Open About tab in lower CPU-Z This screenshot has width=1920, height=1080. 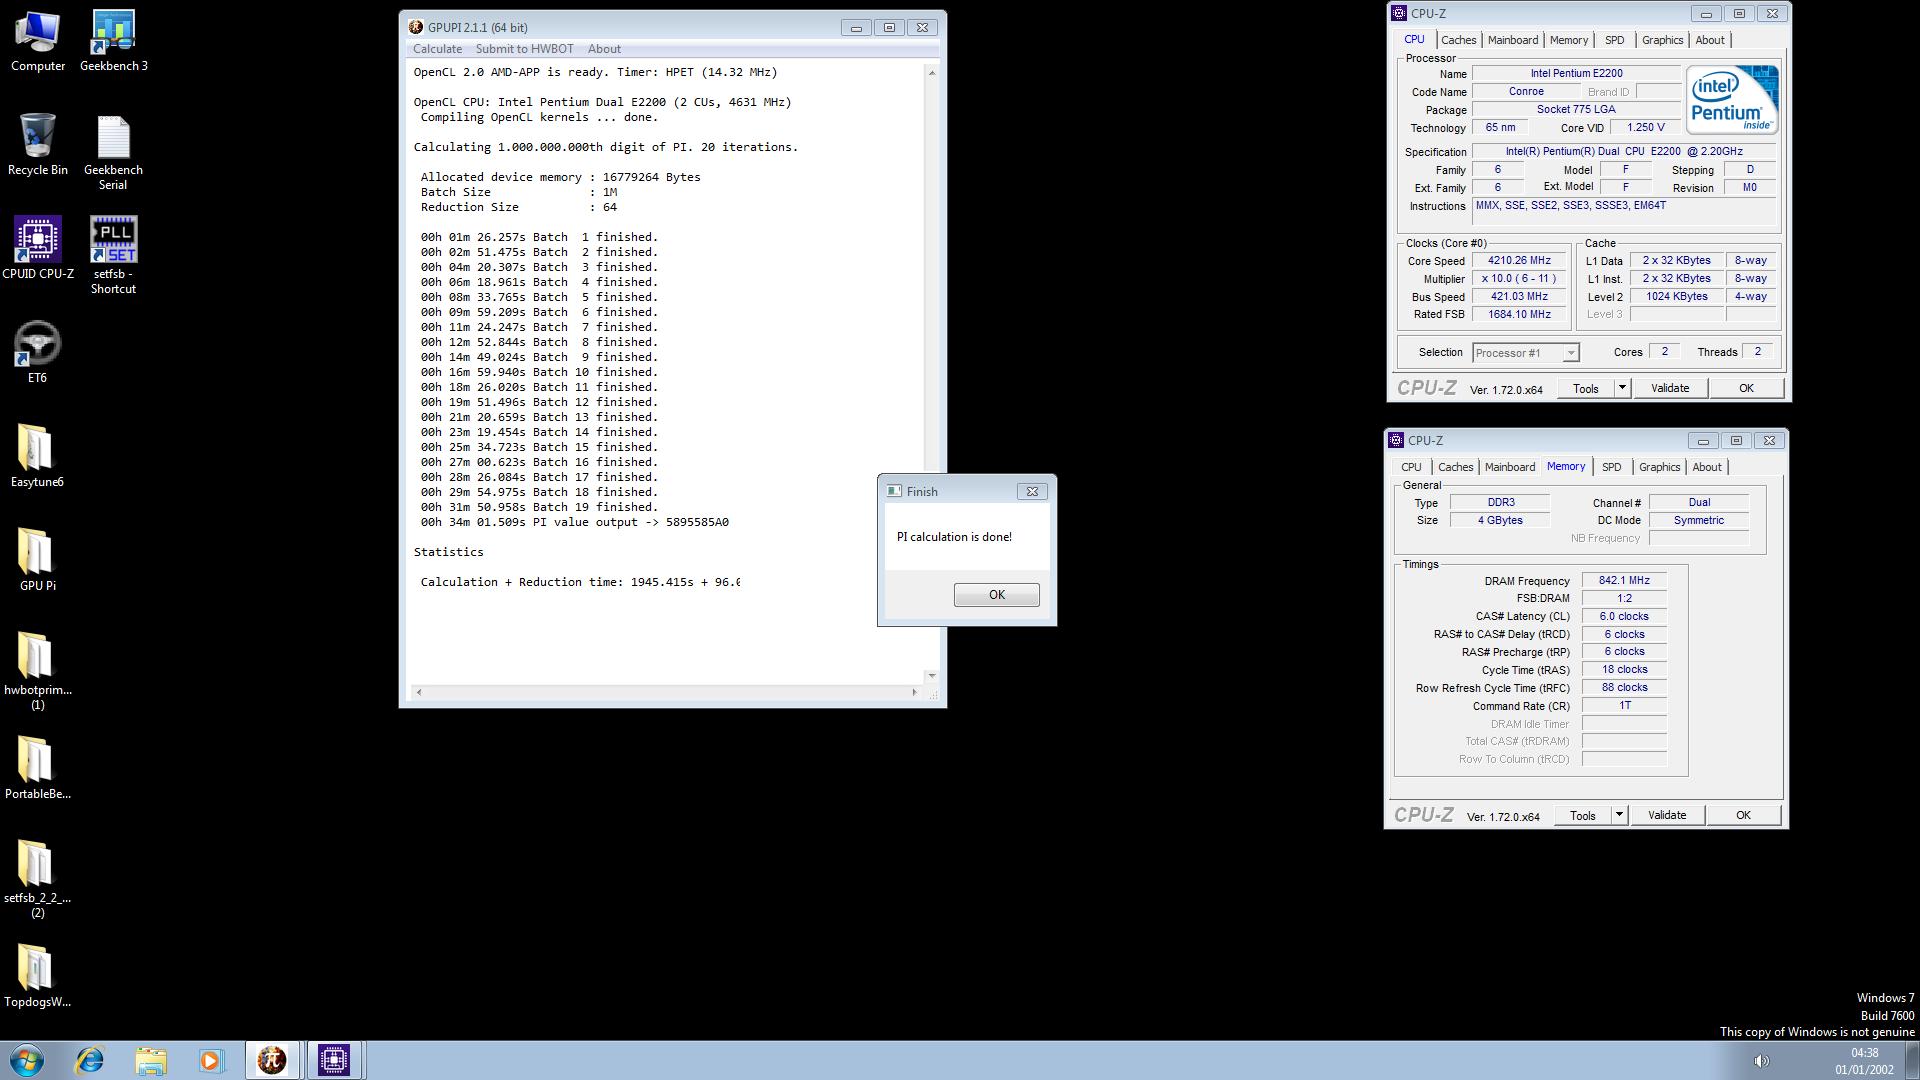pos(1707,467)
